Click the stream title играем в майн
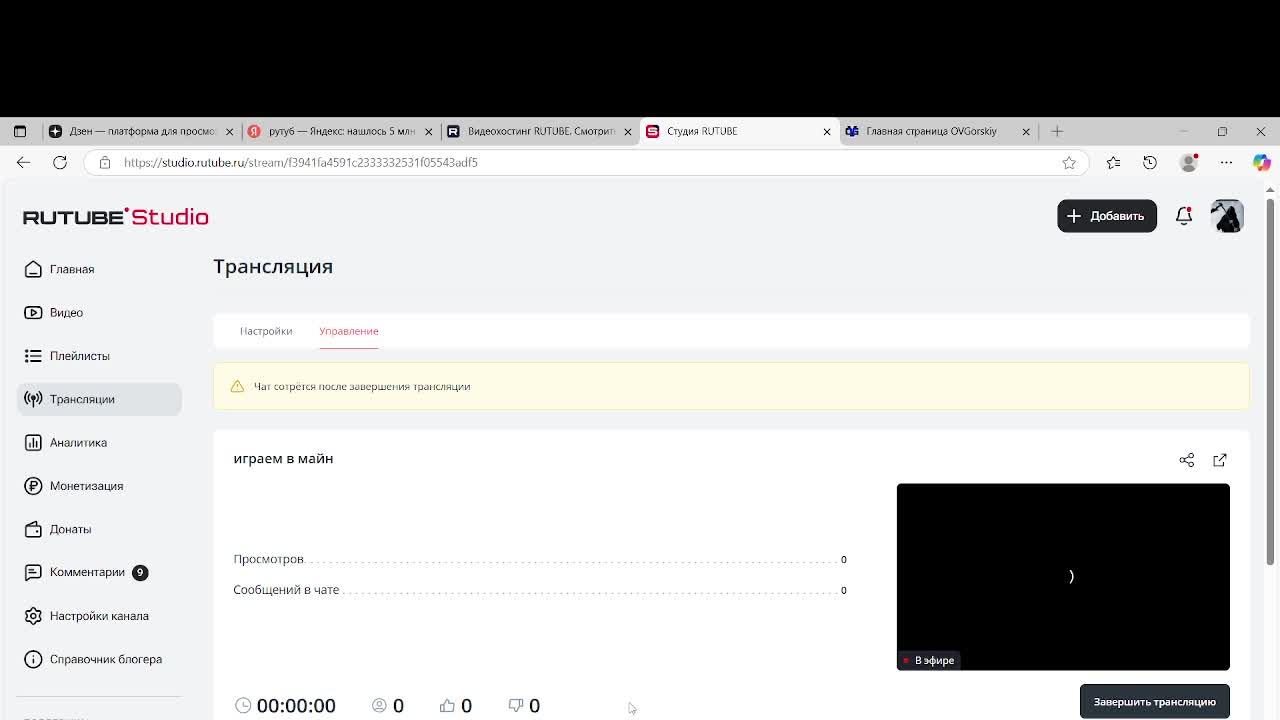The image size is (1280, 720). 283,458
